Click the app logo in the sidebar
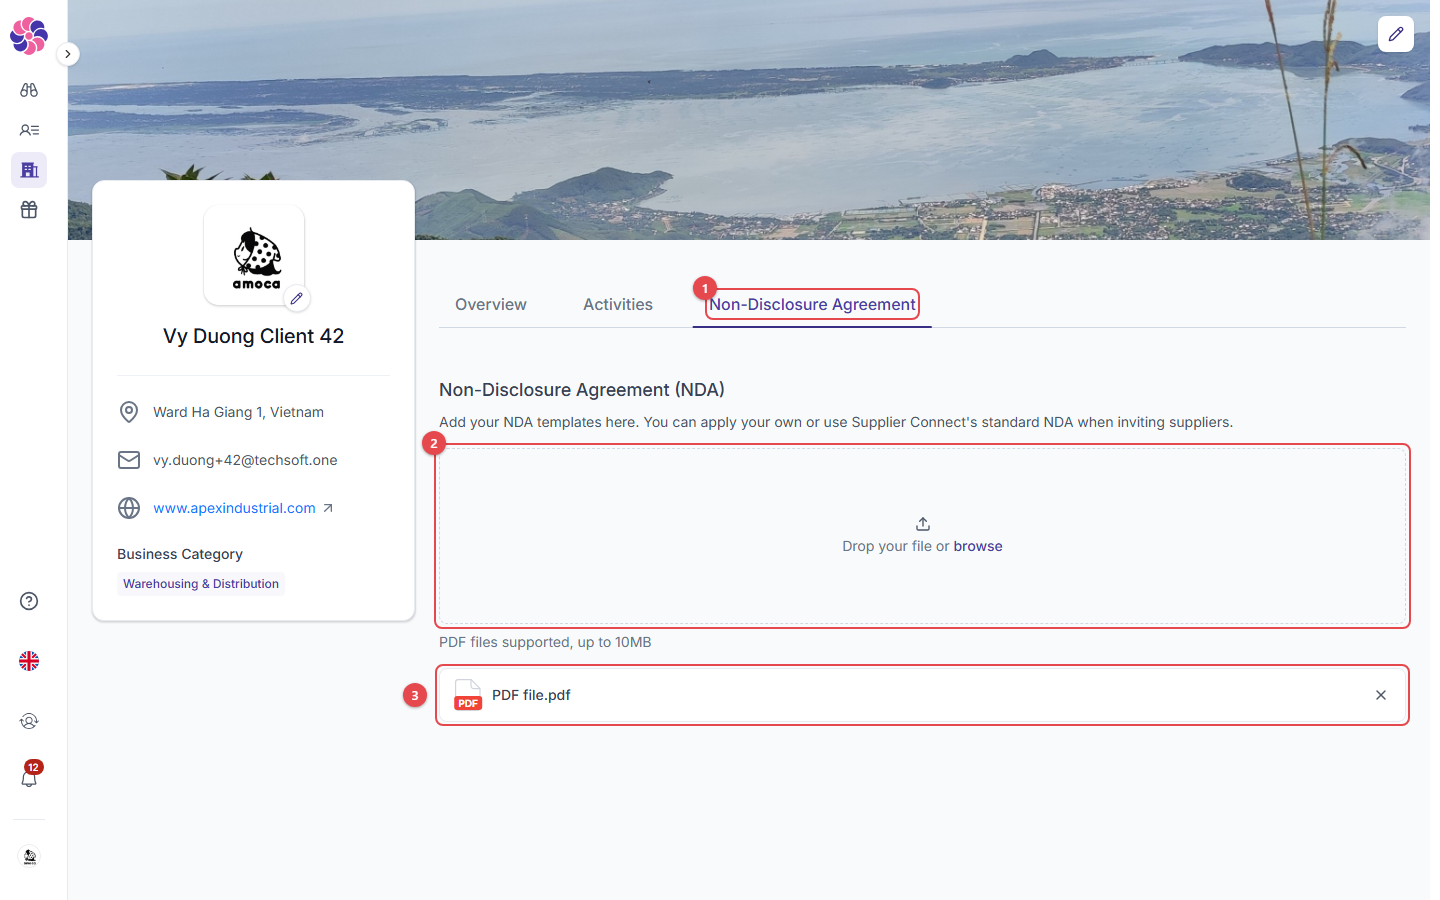1440x900 pixels. (29, 36)
